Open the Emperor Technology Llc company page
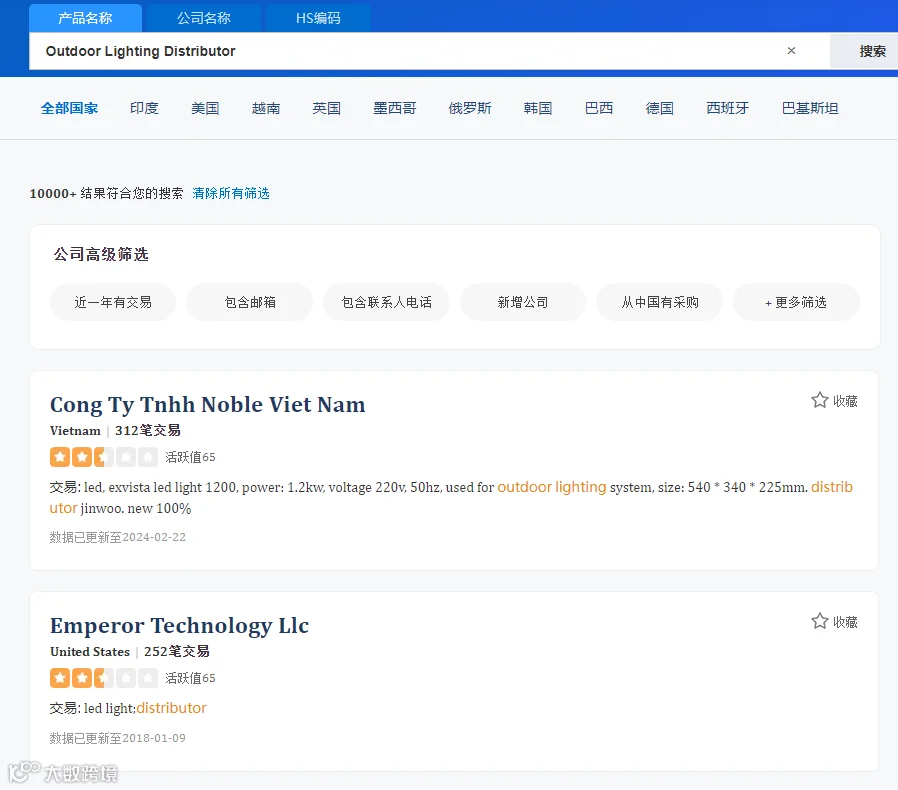This screenshot has height=790, width=898. (179, 626)
